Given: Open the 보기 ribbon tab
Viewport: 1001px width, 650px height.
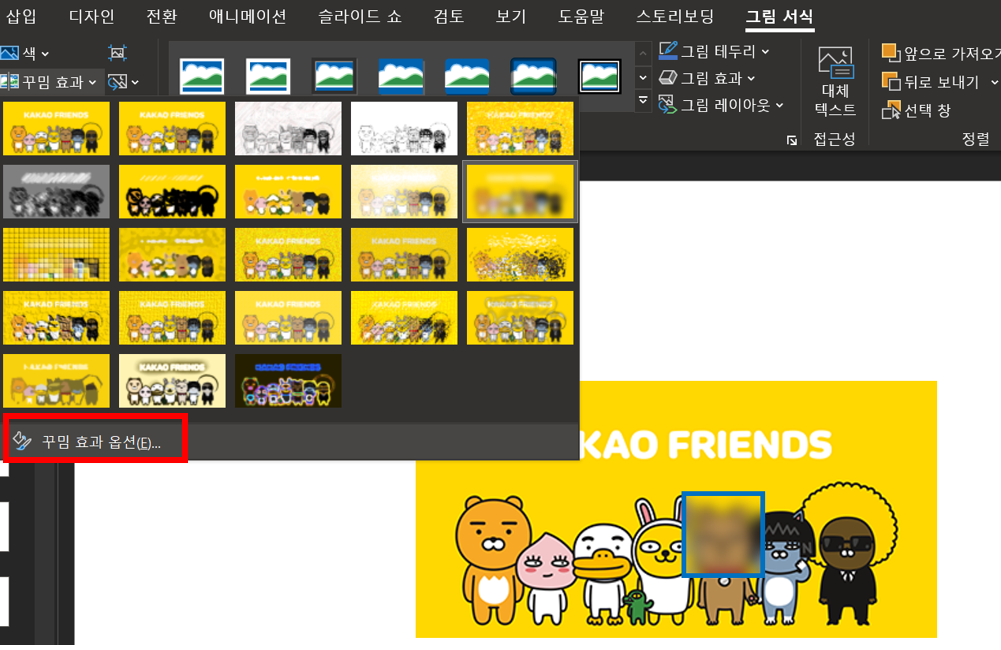Looking at the screenshot, I should 511,17.
